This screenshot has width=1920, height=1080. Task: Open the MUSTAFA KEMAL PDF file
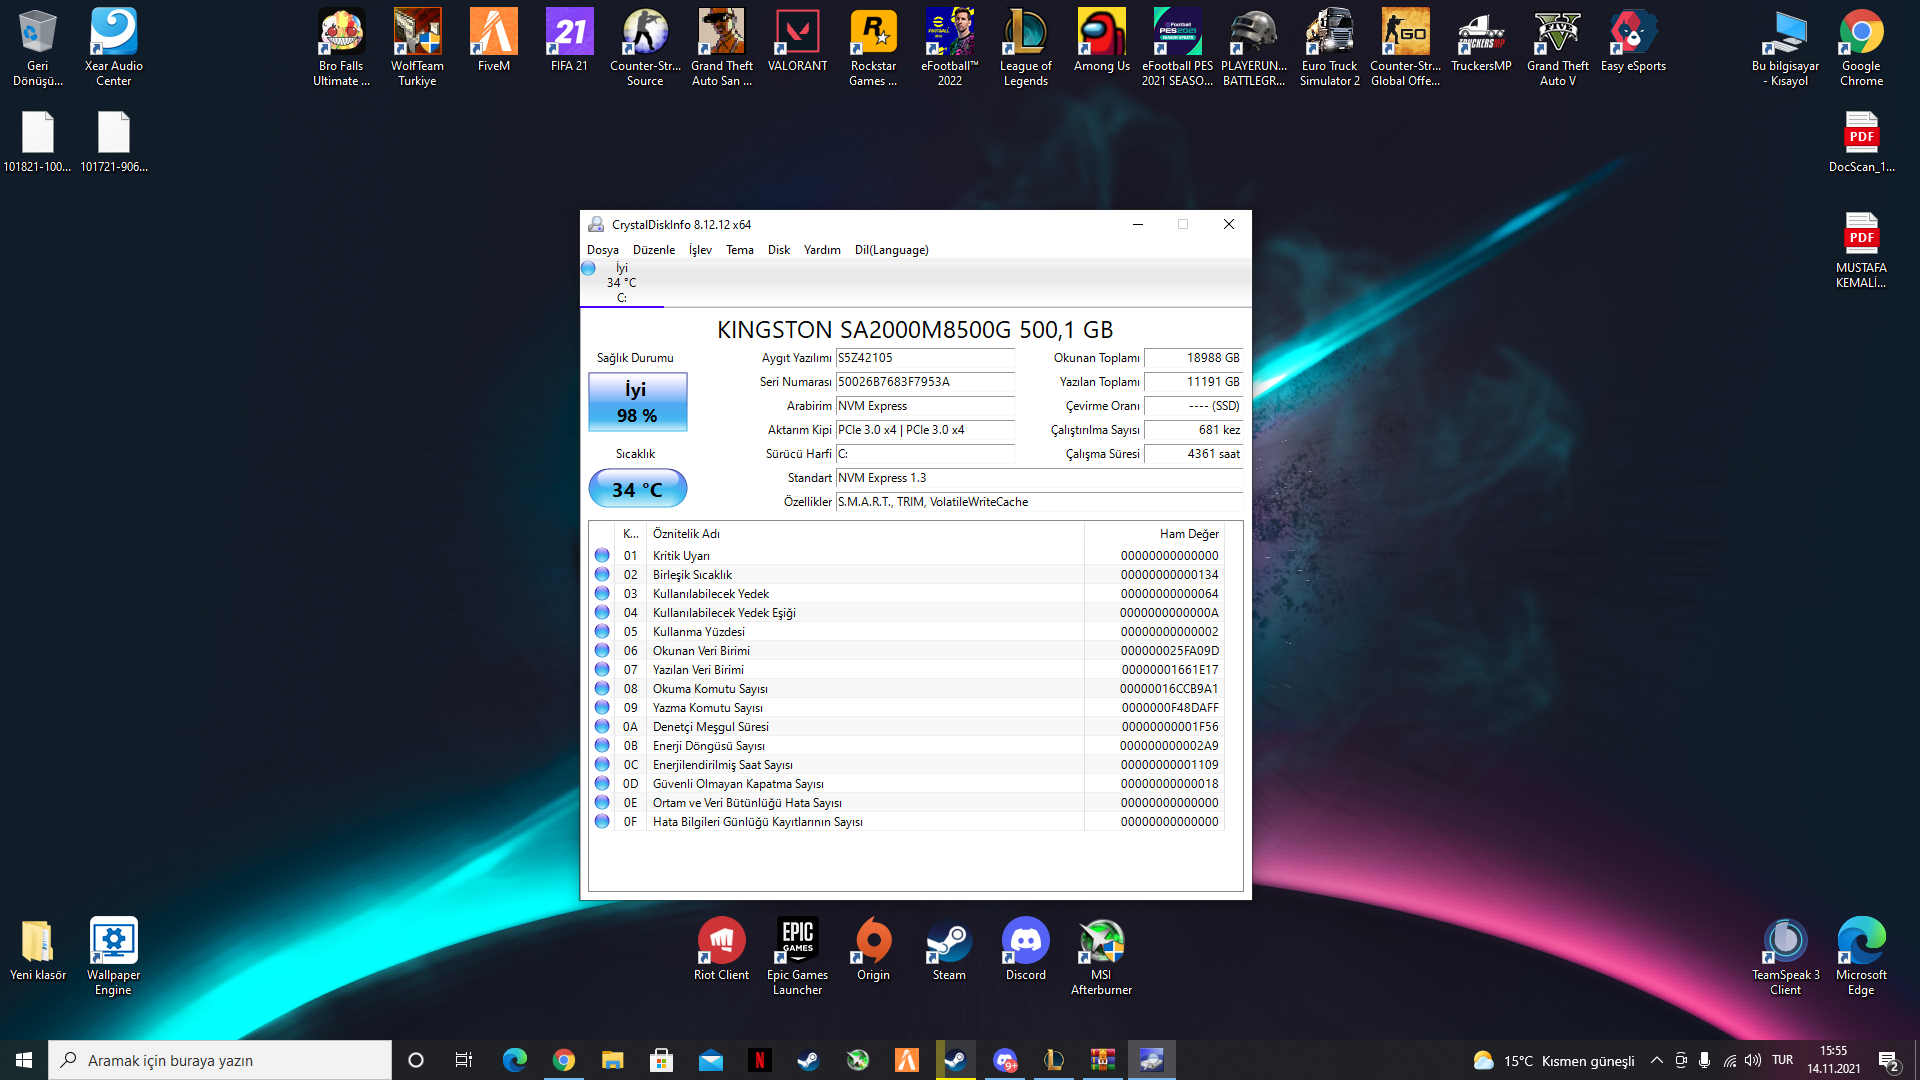[x=1861, y=250]
